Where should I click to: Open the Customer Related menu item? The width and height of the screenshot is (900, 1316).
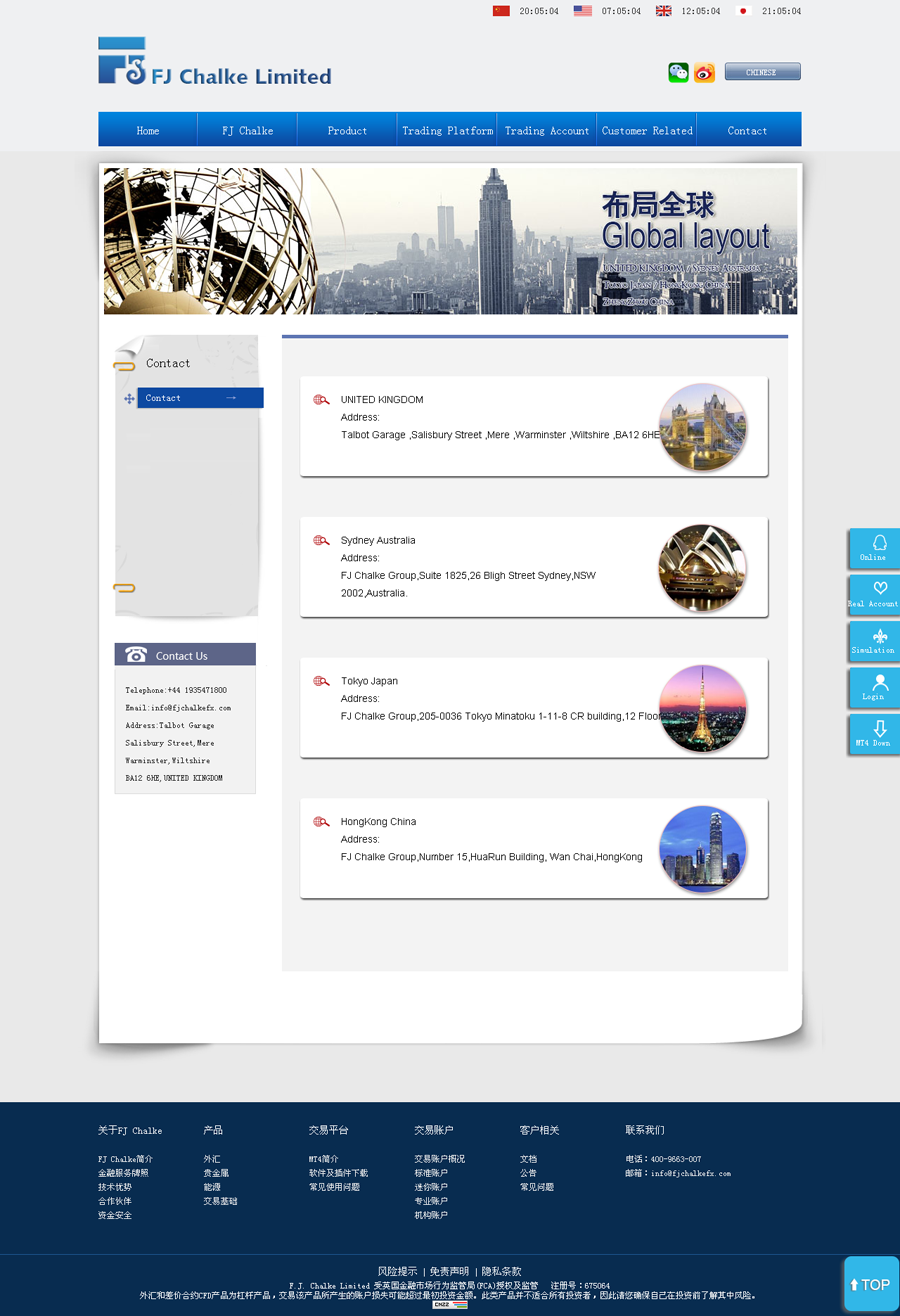click(x=647, y=130)
